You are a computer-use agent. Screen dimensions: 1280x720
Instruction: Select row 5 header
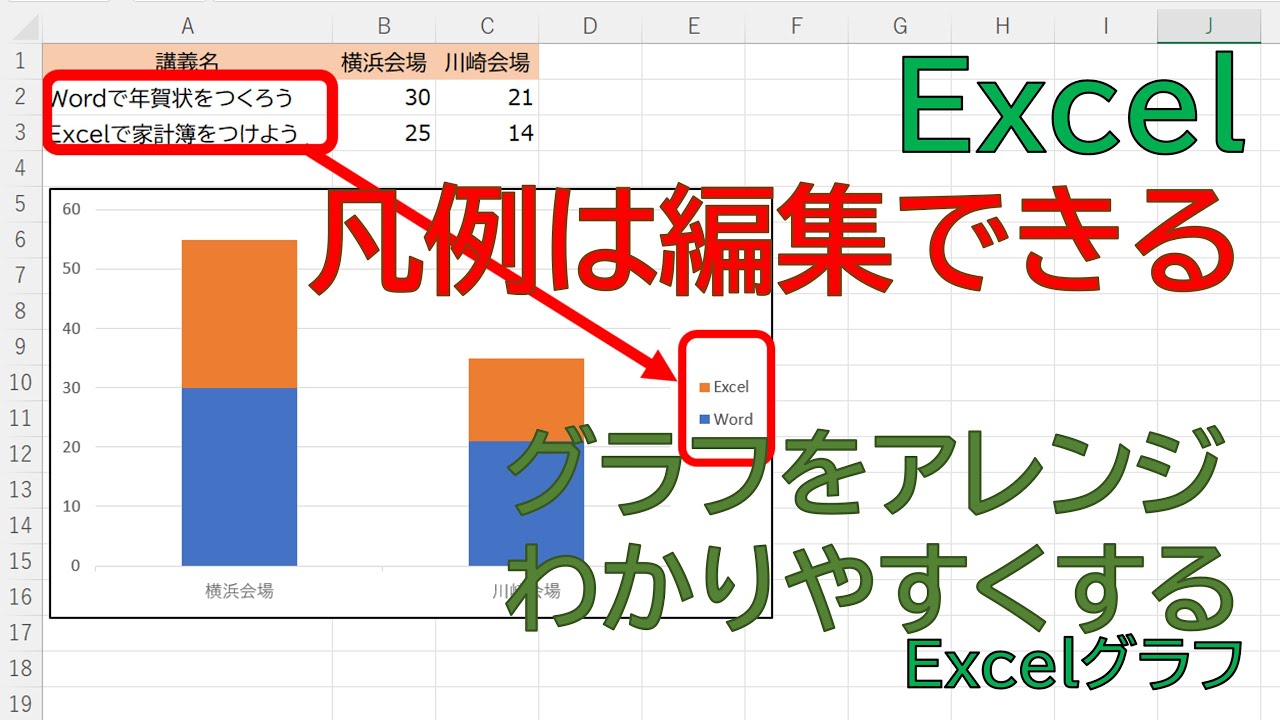coord(21,204)
